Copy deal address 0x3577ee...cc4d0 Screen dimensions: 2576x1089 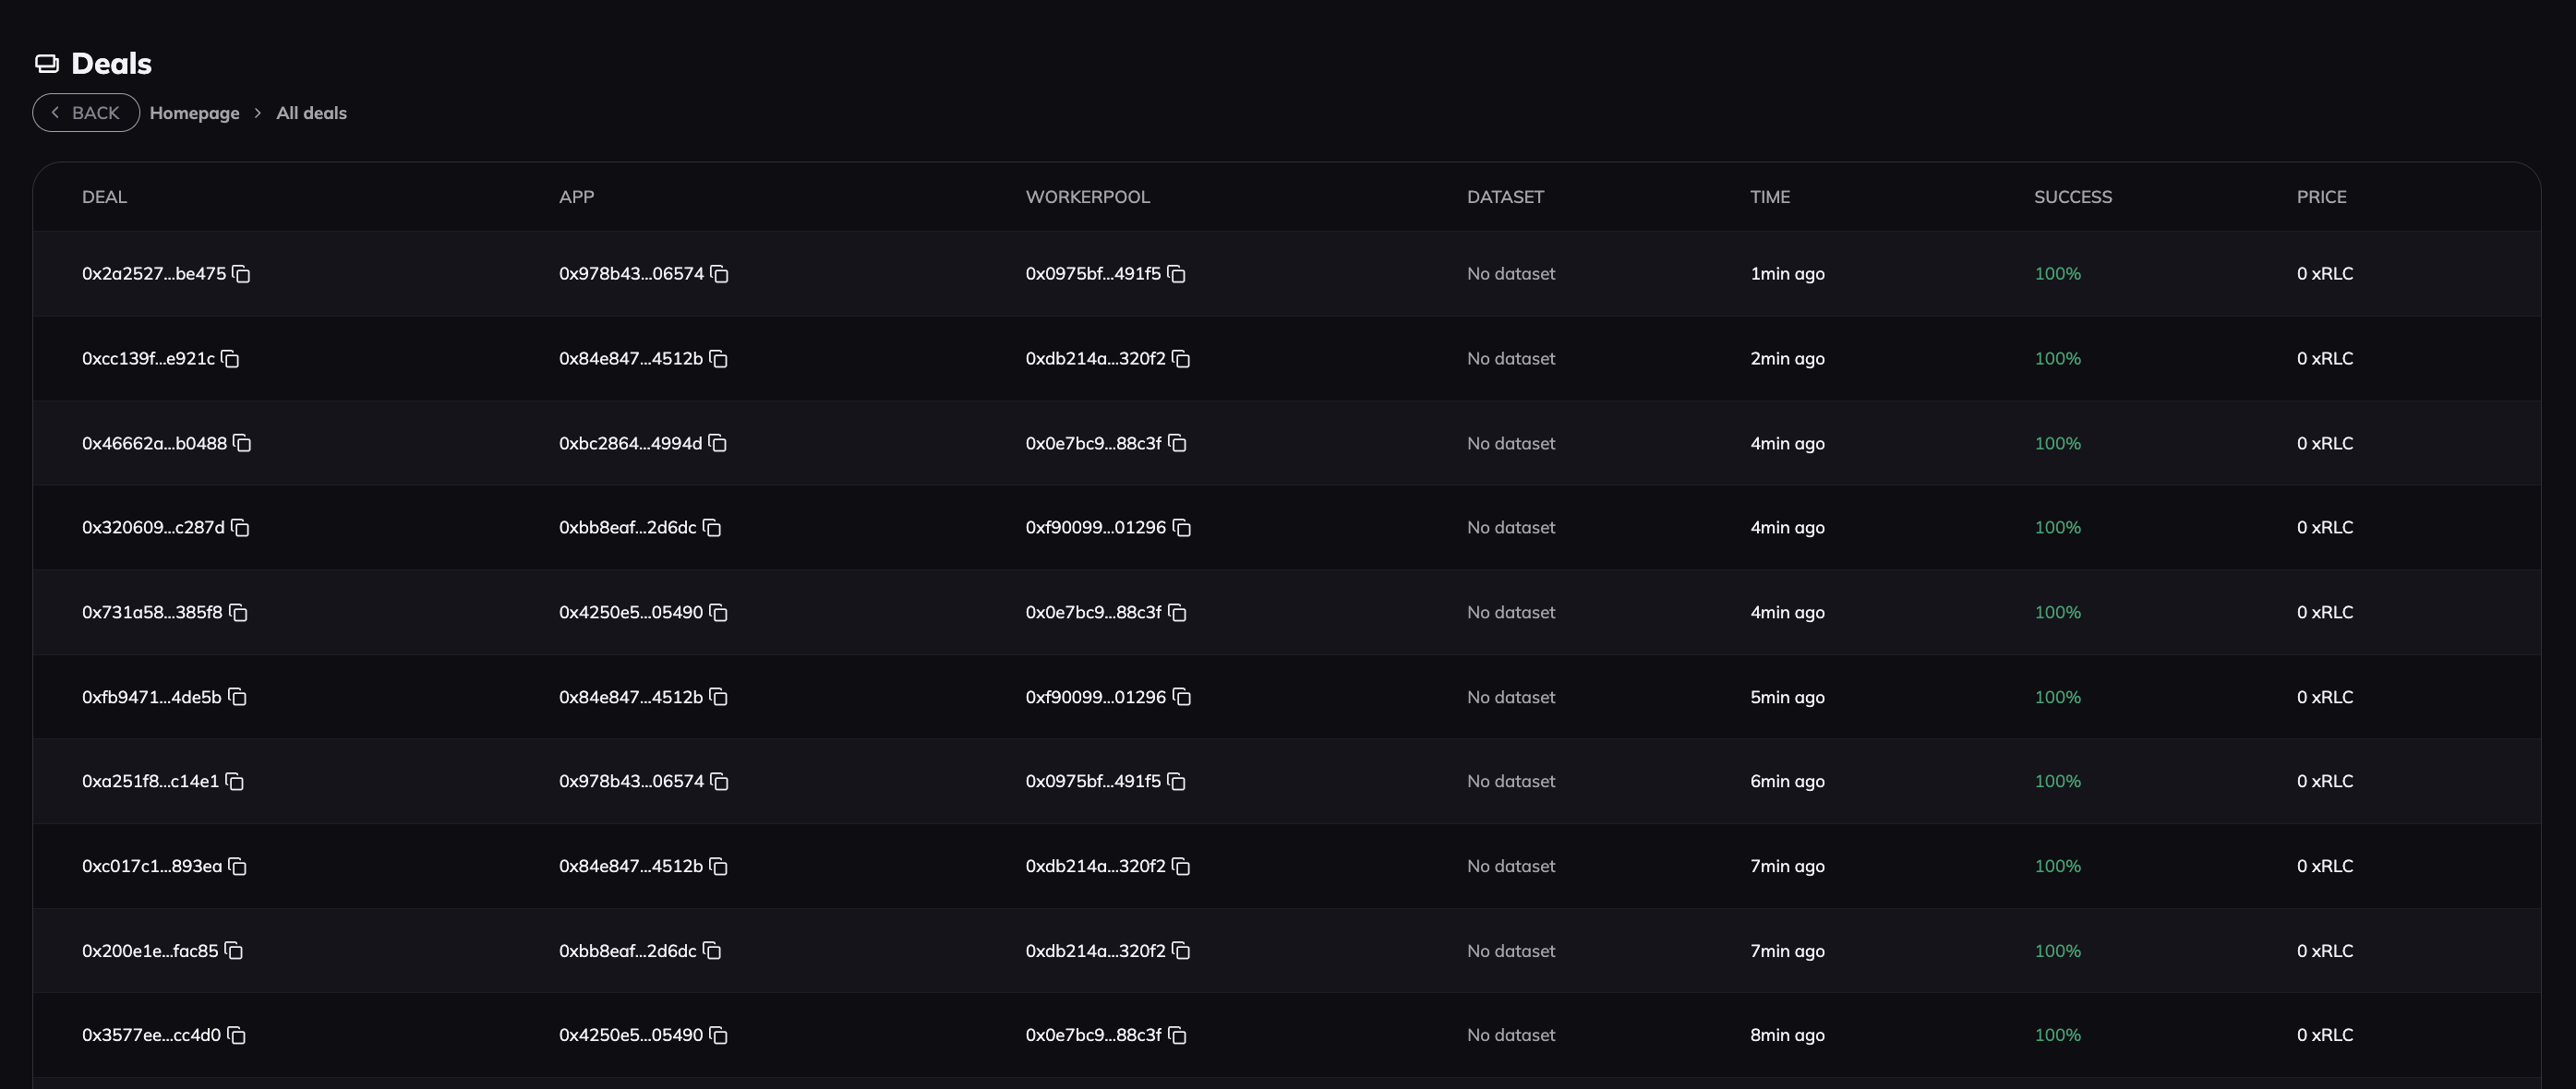point(236,1036)
